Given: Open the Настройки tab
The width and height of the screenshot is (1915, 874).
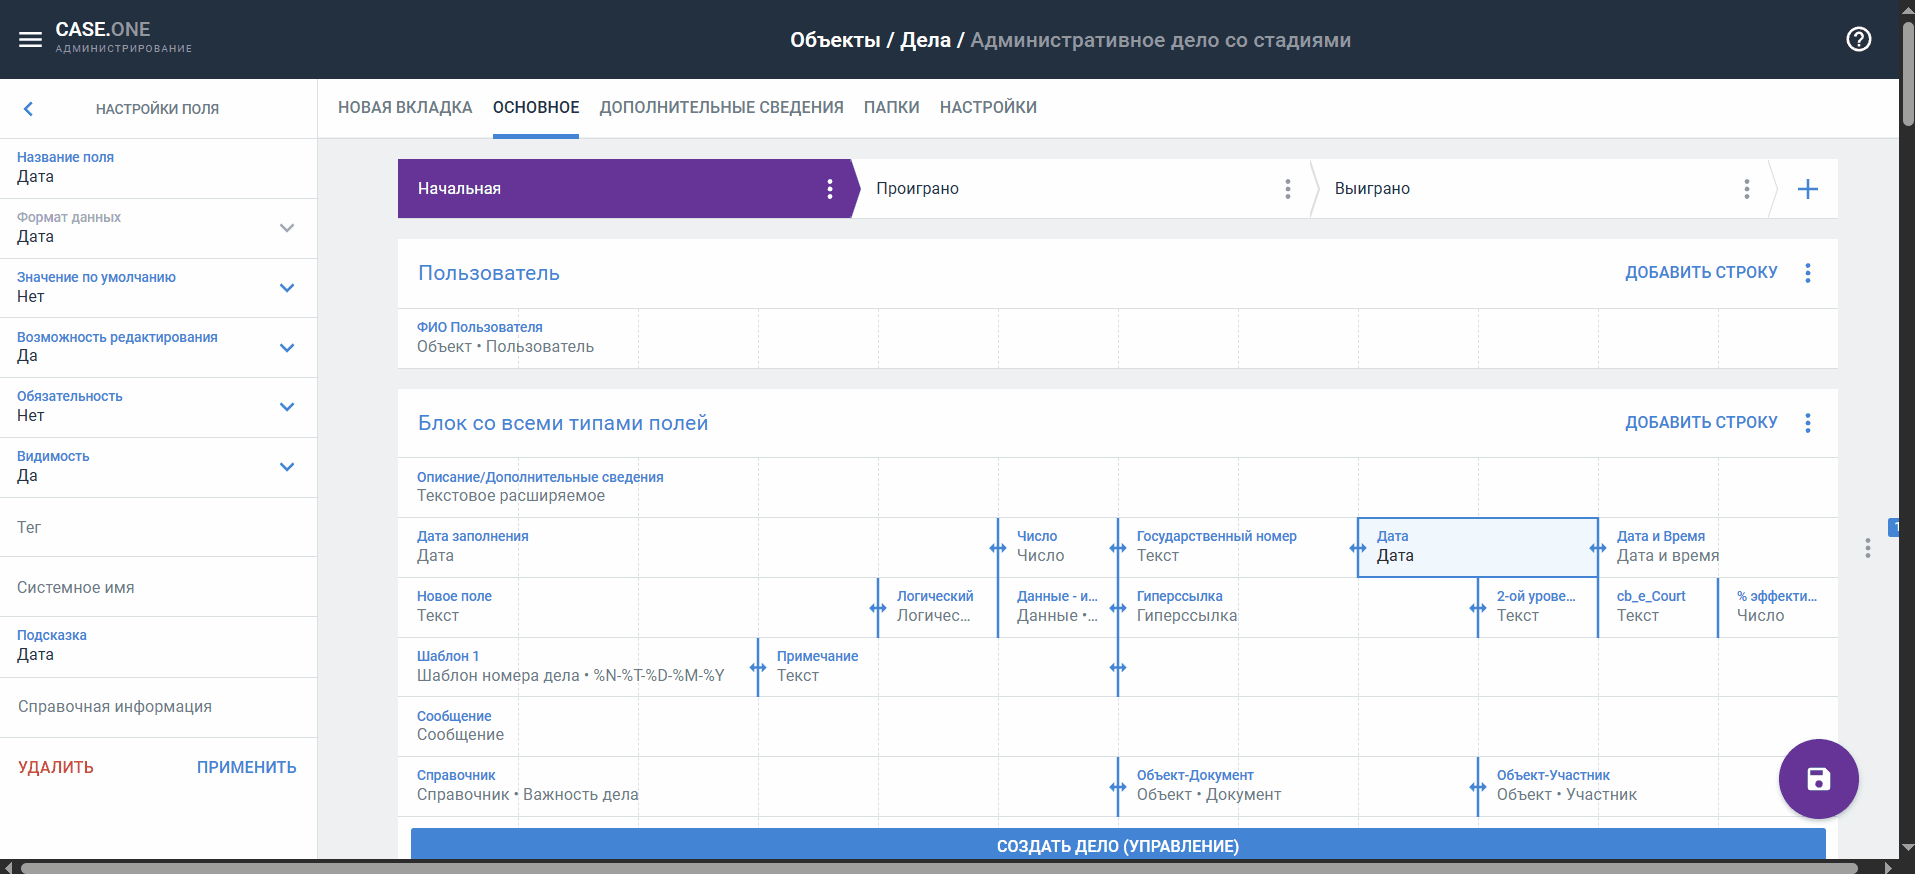Looking at the screenshot, I should tap(987, 108).
